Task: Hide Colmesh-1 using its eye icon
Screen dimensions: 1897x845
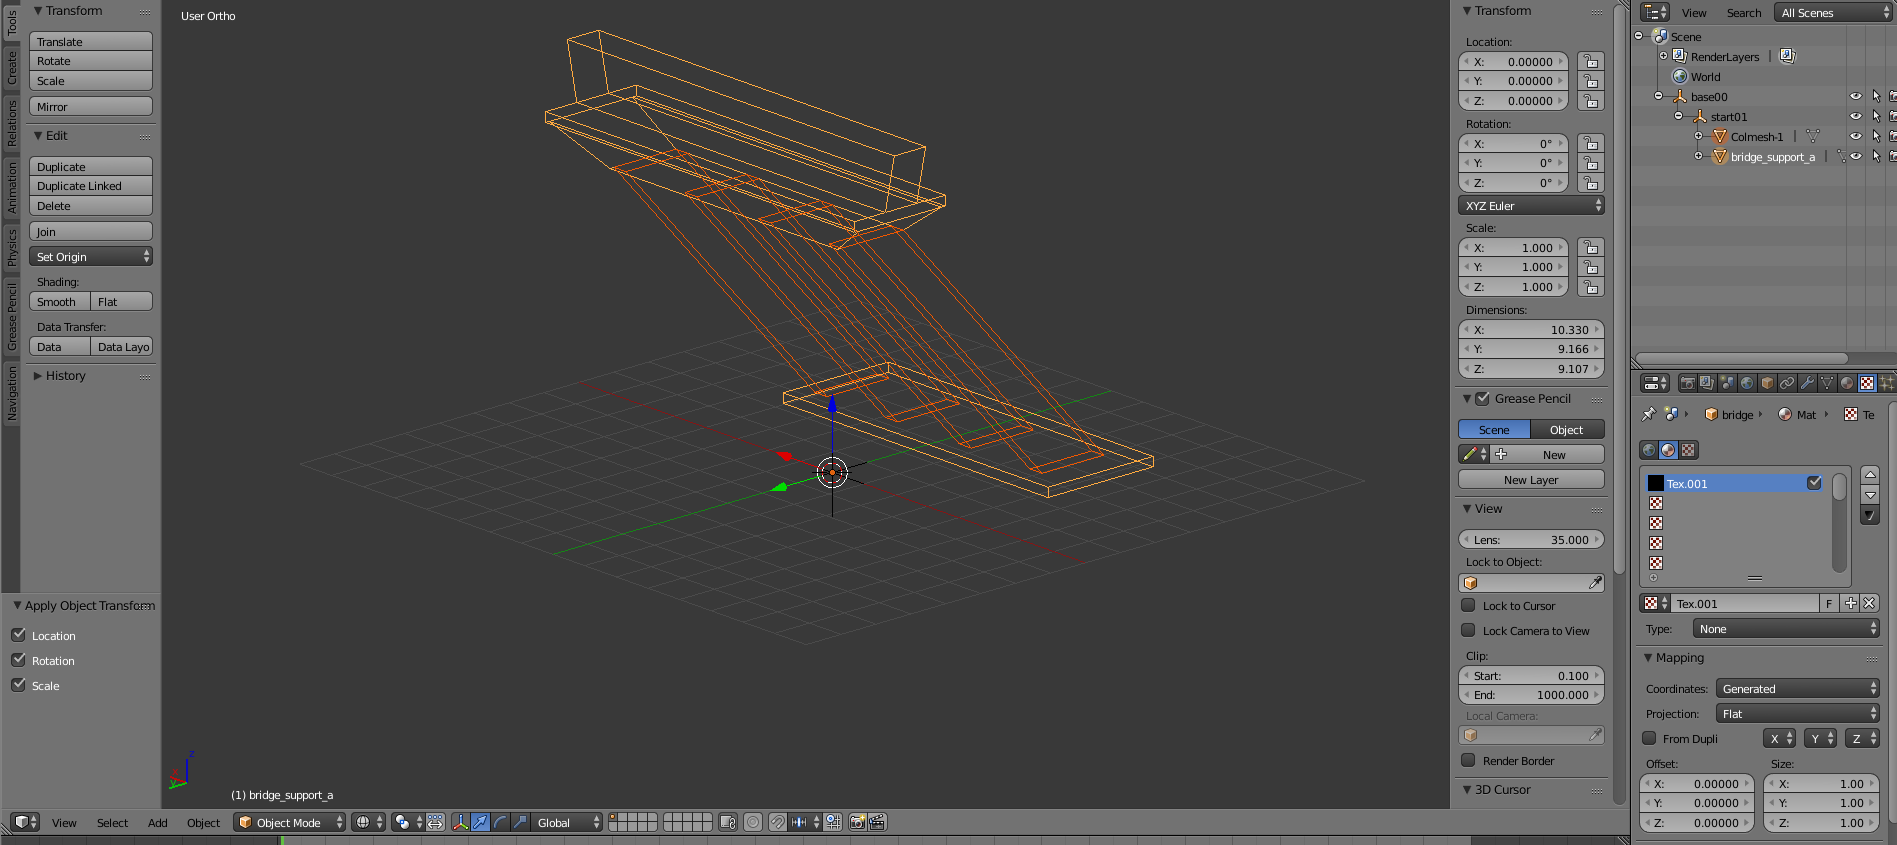Action: pos(1855,137)
